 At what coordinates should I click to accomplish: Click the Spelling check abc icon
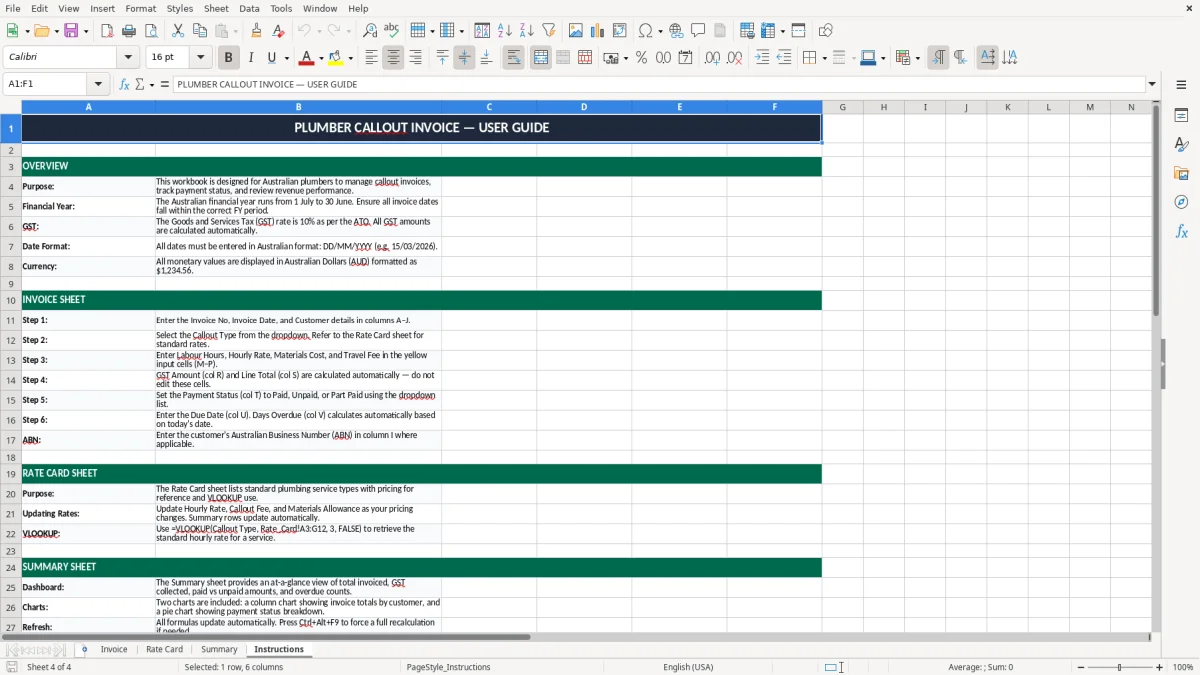coord(392,31)
